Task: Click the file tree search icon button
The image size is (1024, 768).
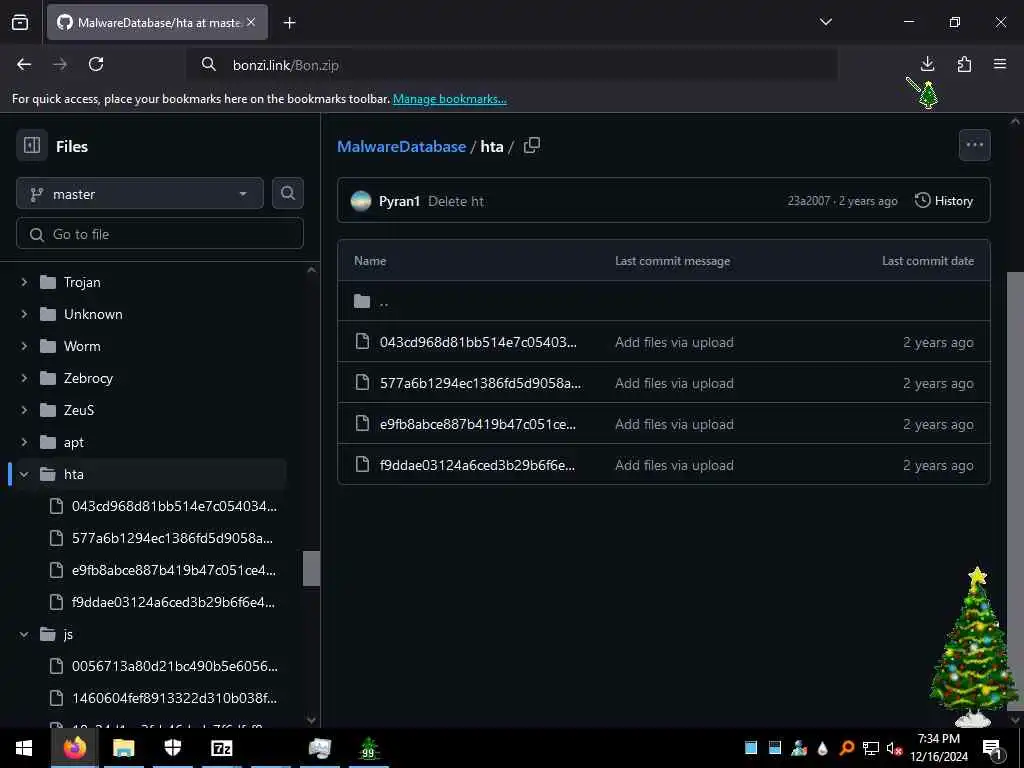Action: point(287,193)
